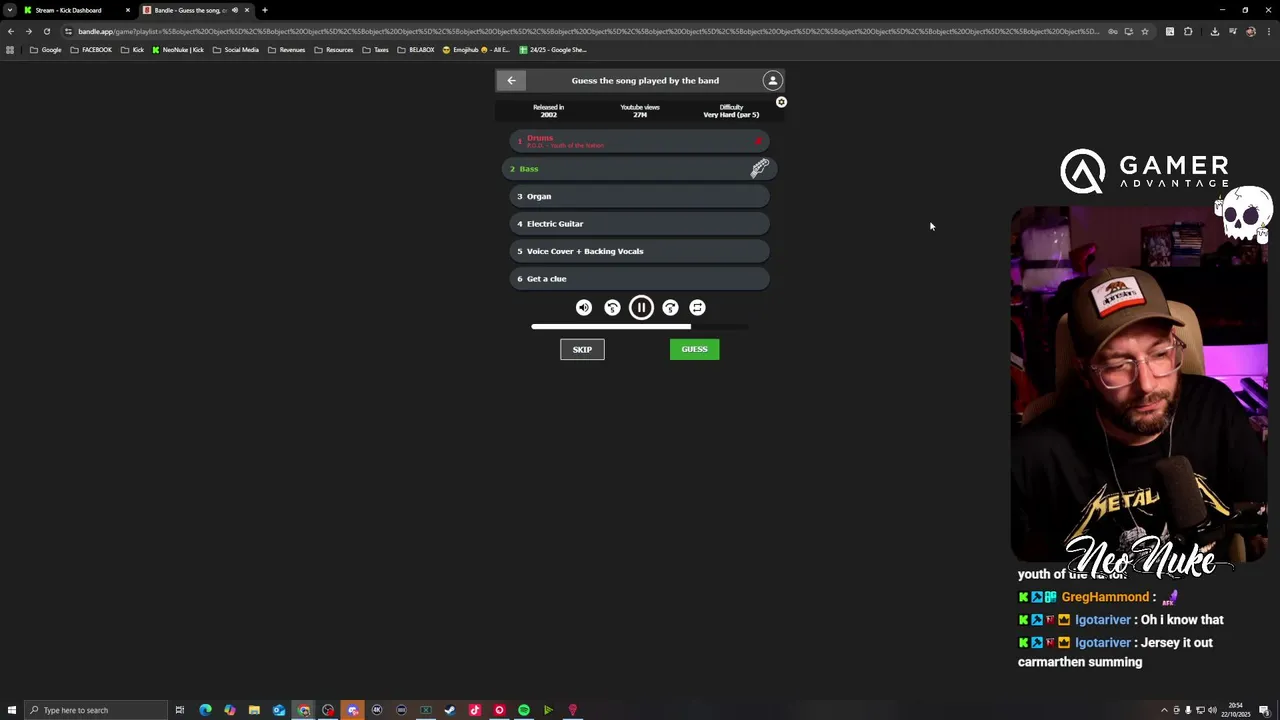Viewport: 1280px width, 720px height.
Task: Open the Taxes bookmarks folder
Action: 376,50
